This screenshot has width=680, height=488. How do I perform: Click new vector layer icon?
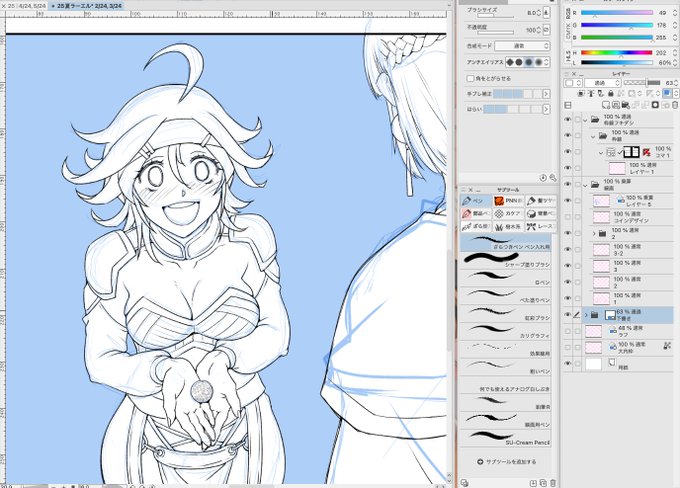[615, 105]
